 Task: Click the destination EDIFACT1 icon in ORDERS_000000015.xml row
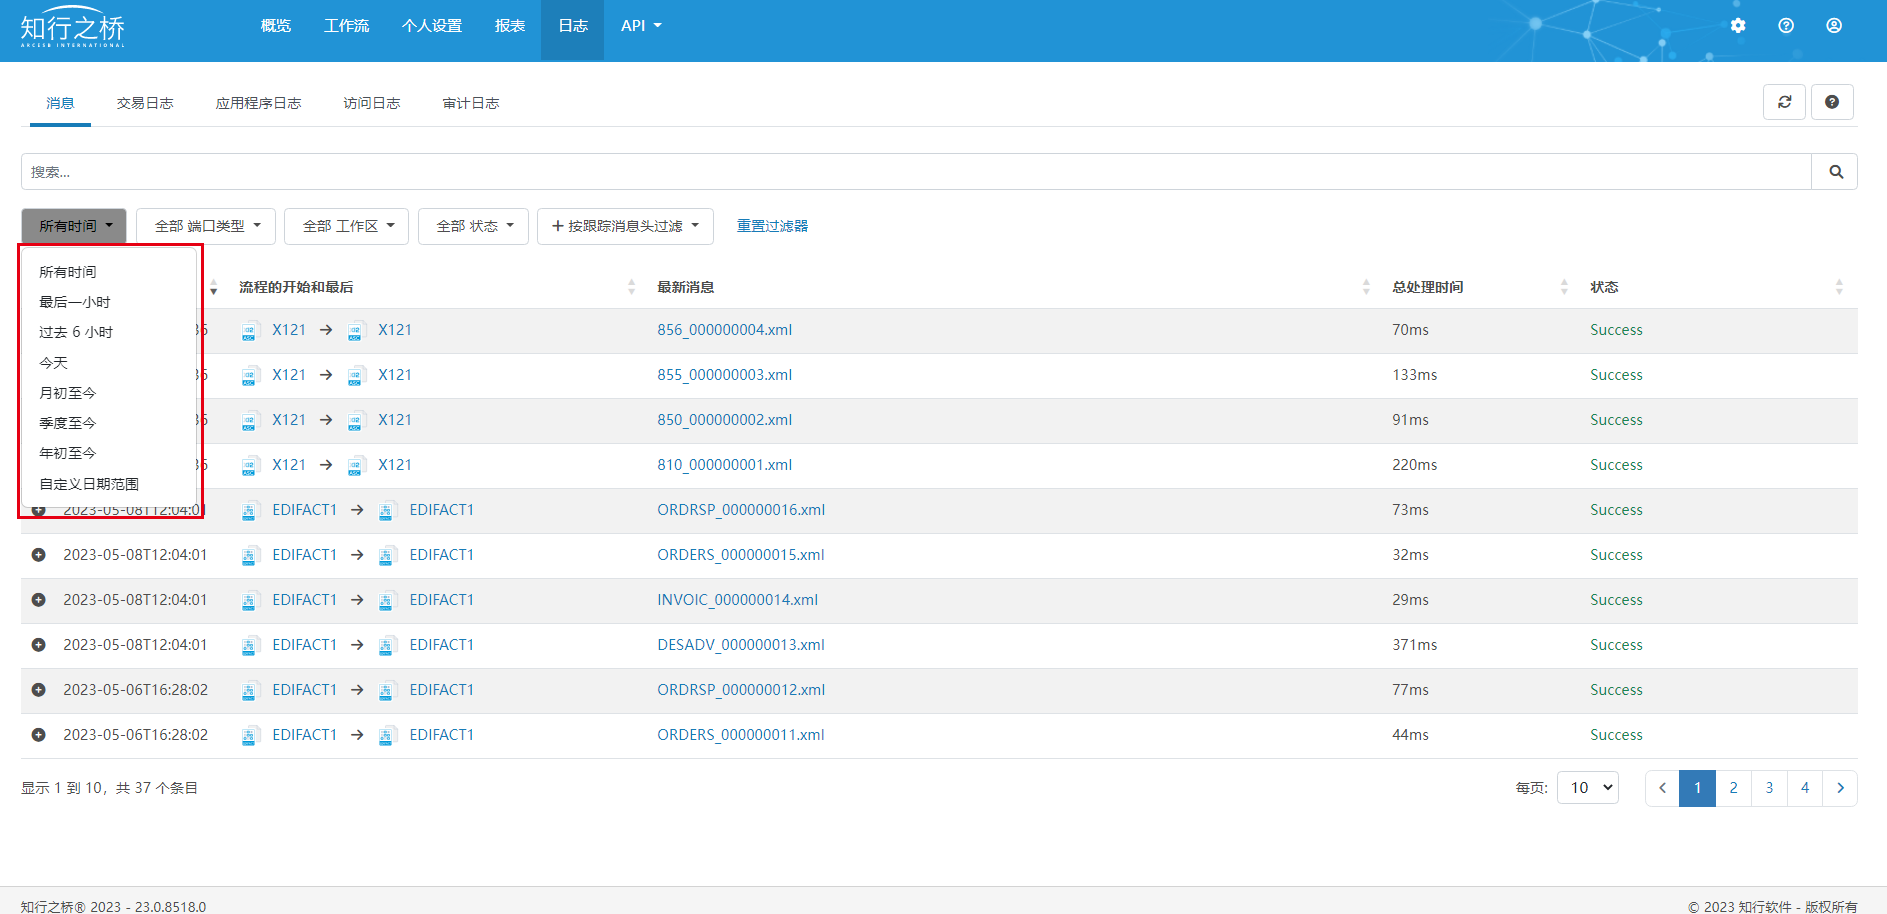[388, 556]
